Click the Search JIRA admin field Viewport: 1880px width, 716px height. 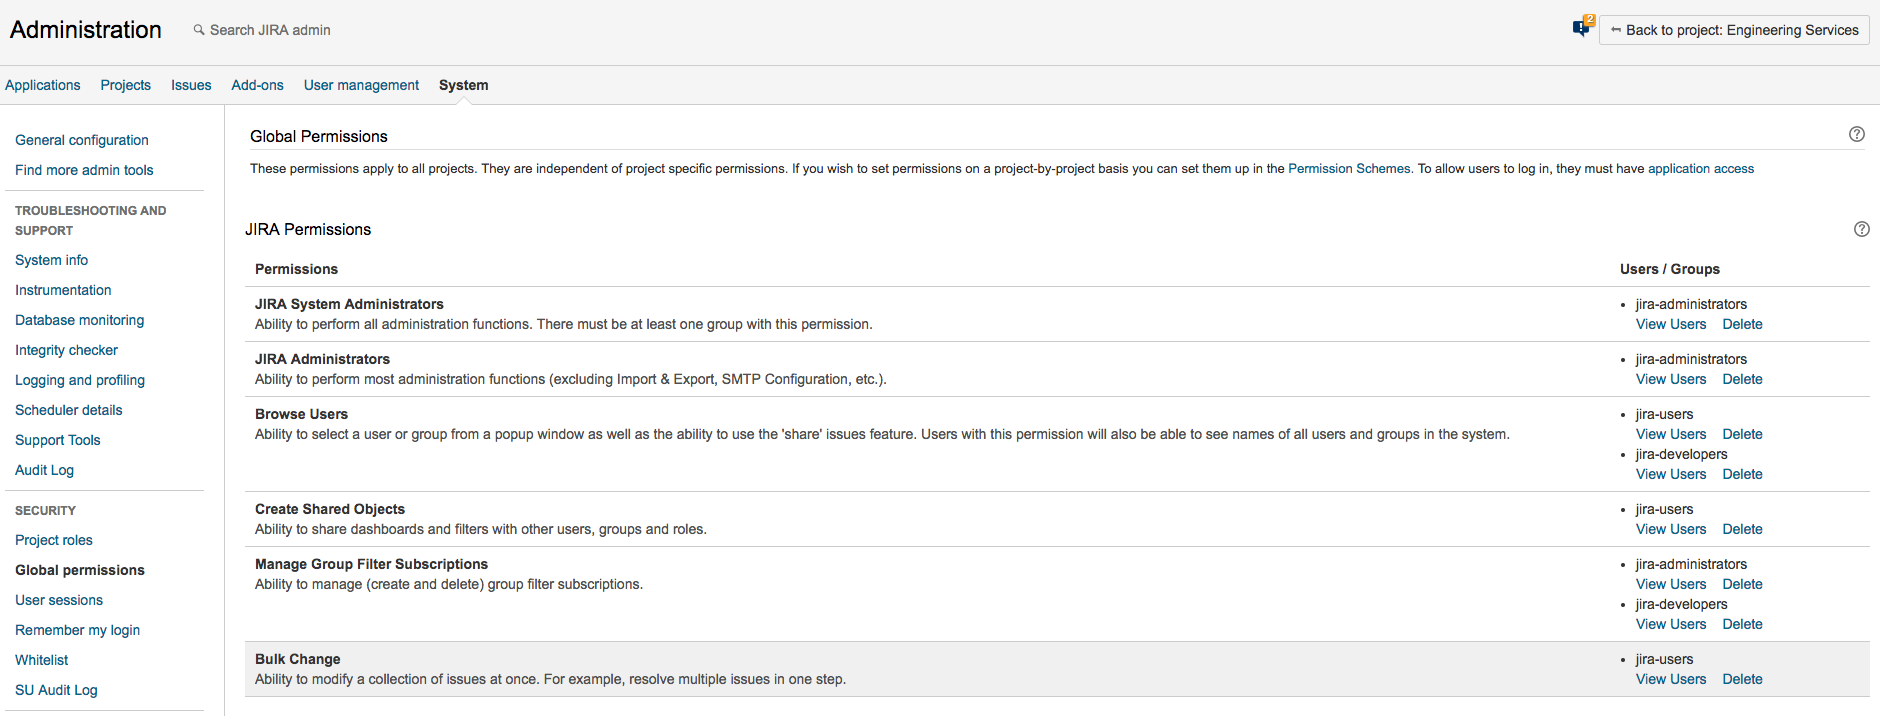[270, 30]
